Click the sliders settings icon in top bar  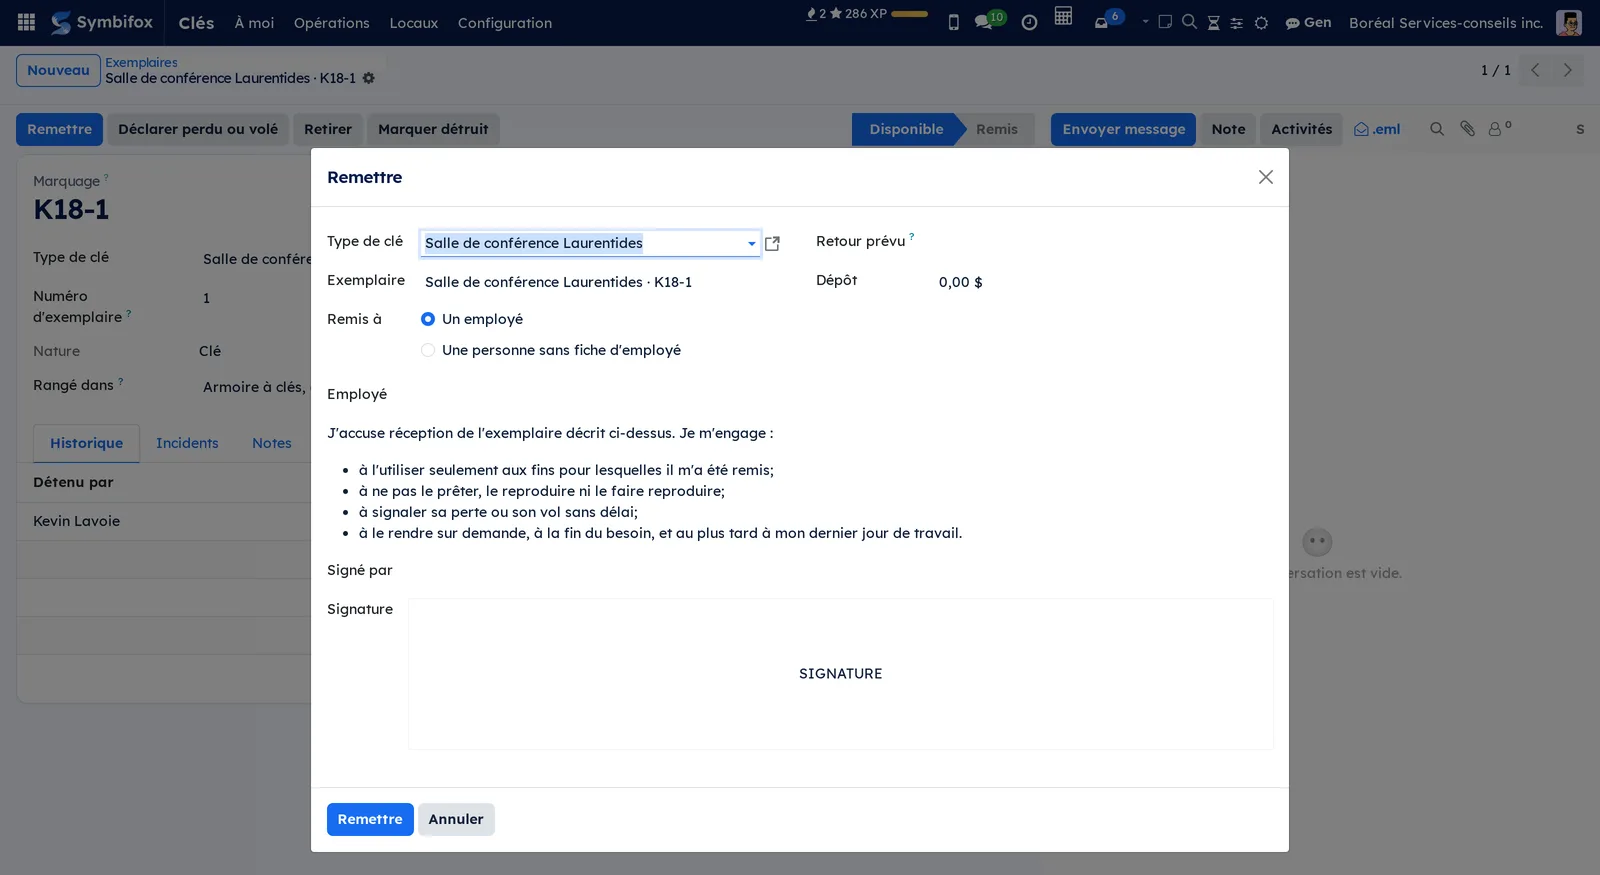point(1237,23)
